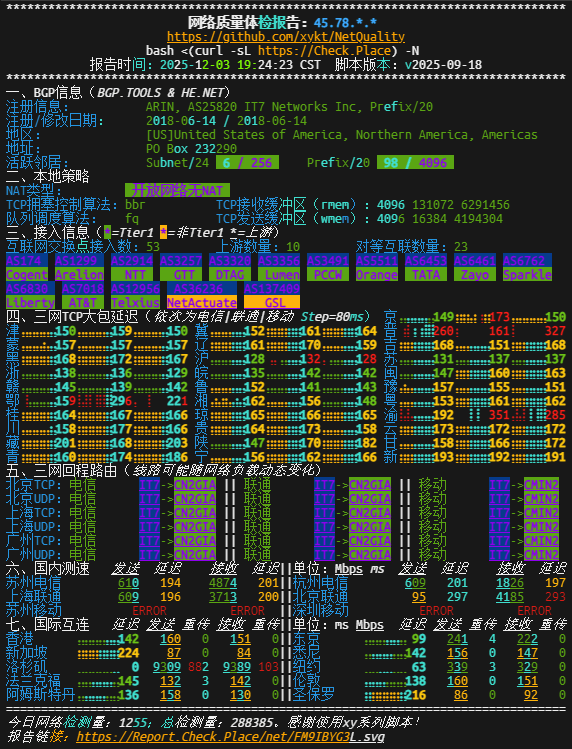This screenshot has height=749, width=572.
Task: Select the 东京 row label
Action: coord(307,639)
